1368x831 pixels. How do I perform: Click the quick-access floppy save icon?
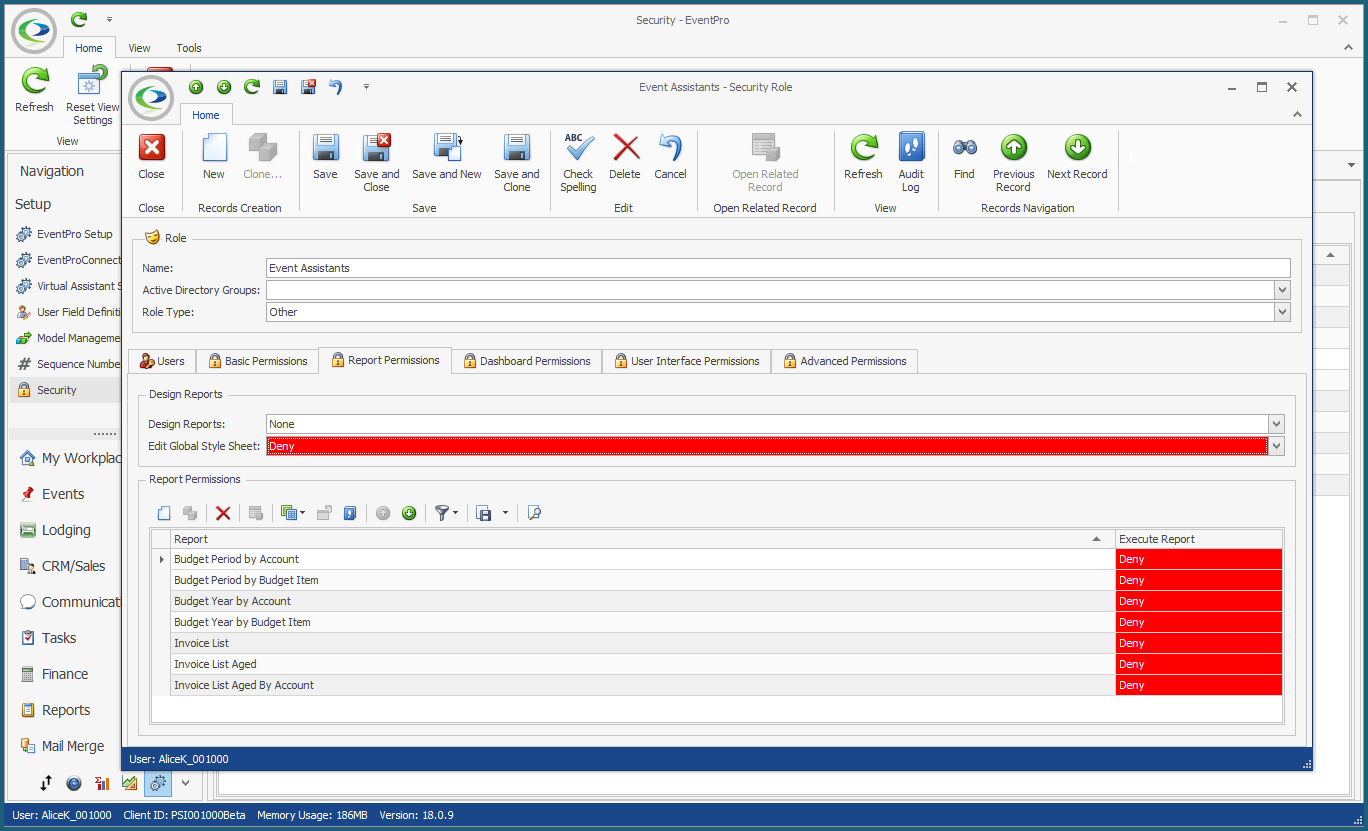[x=281, y=87]
